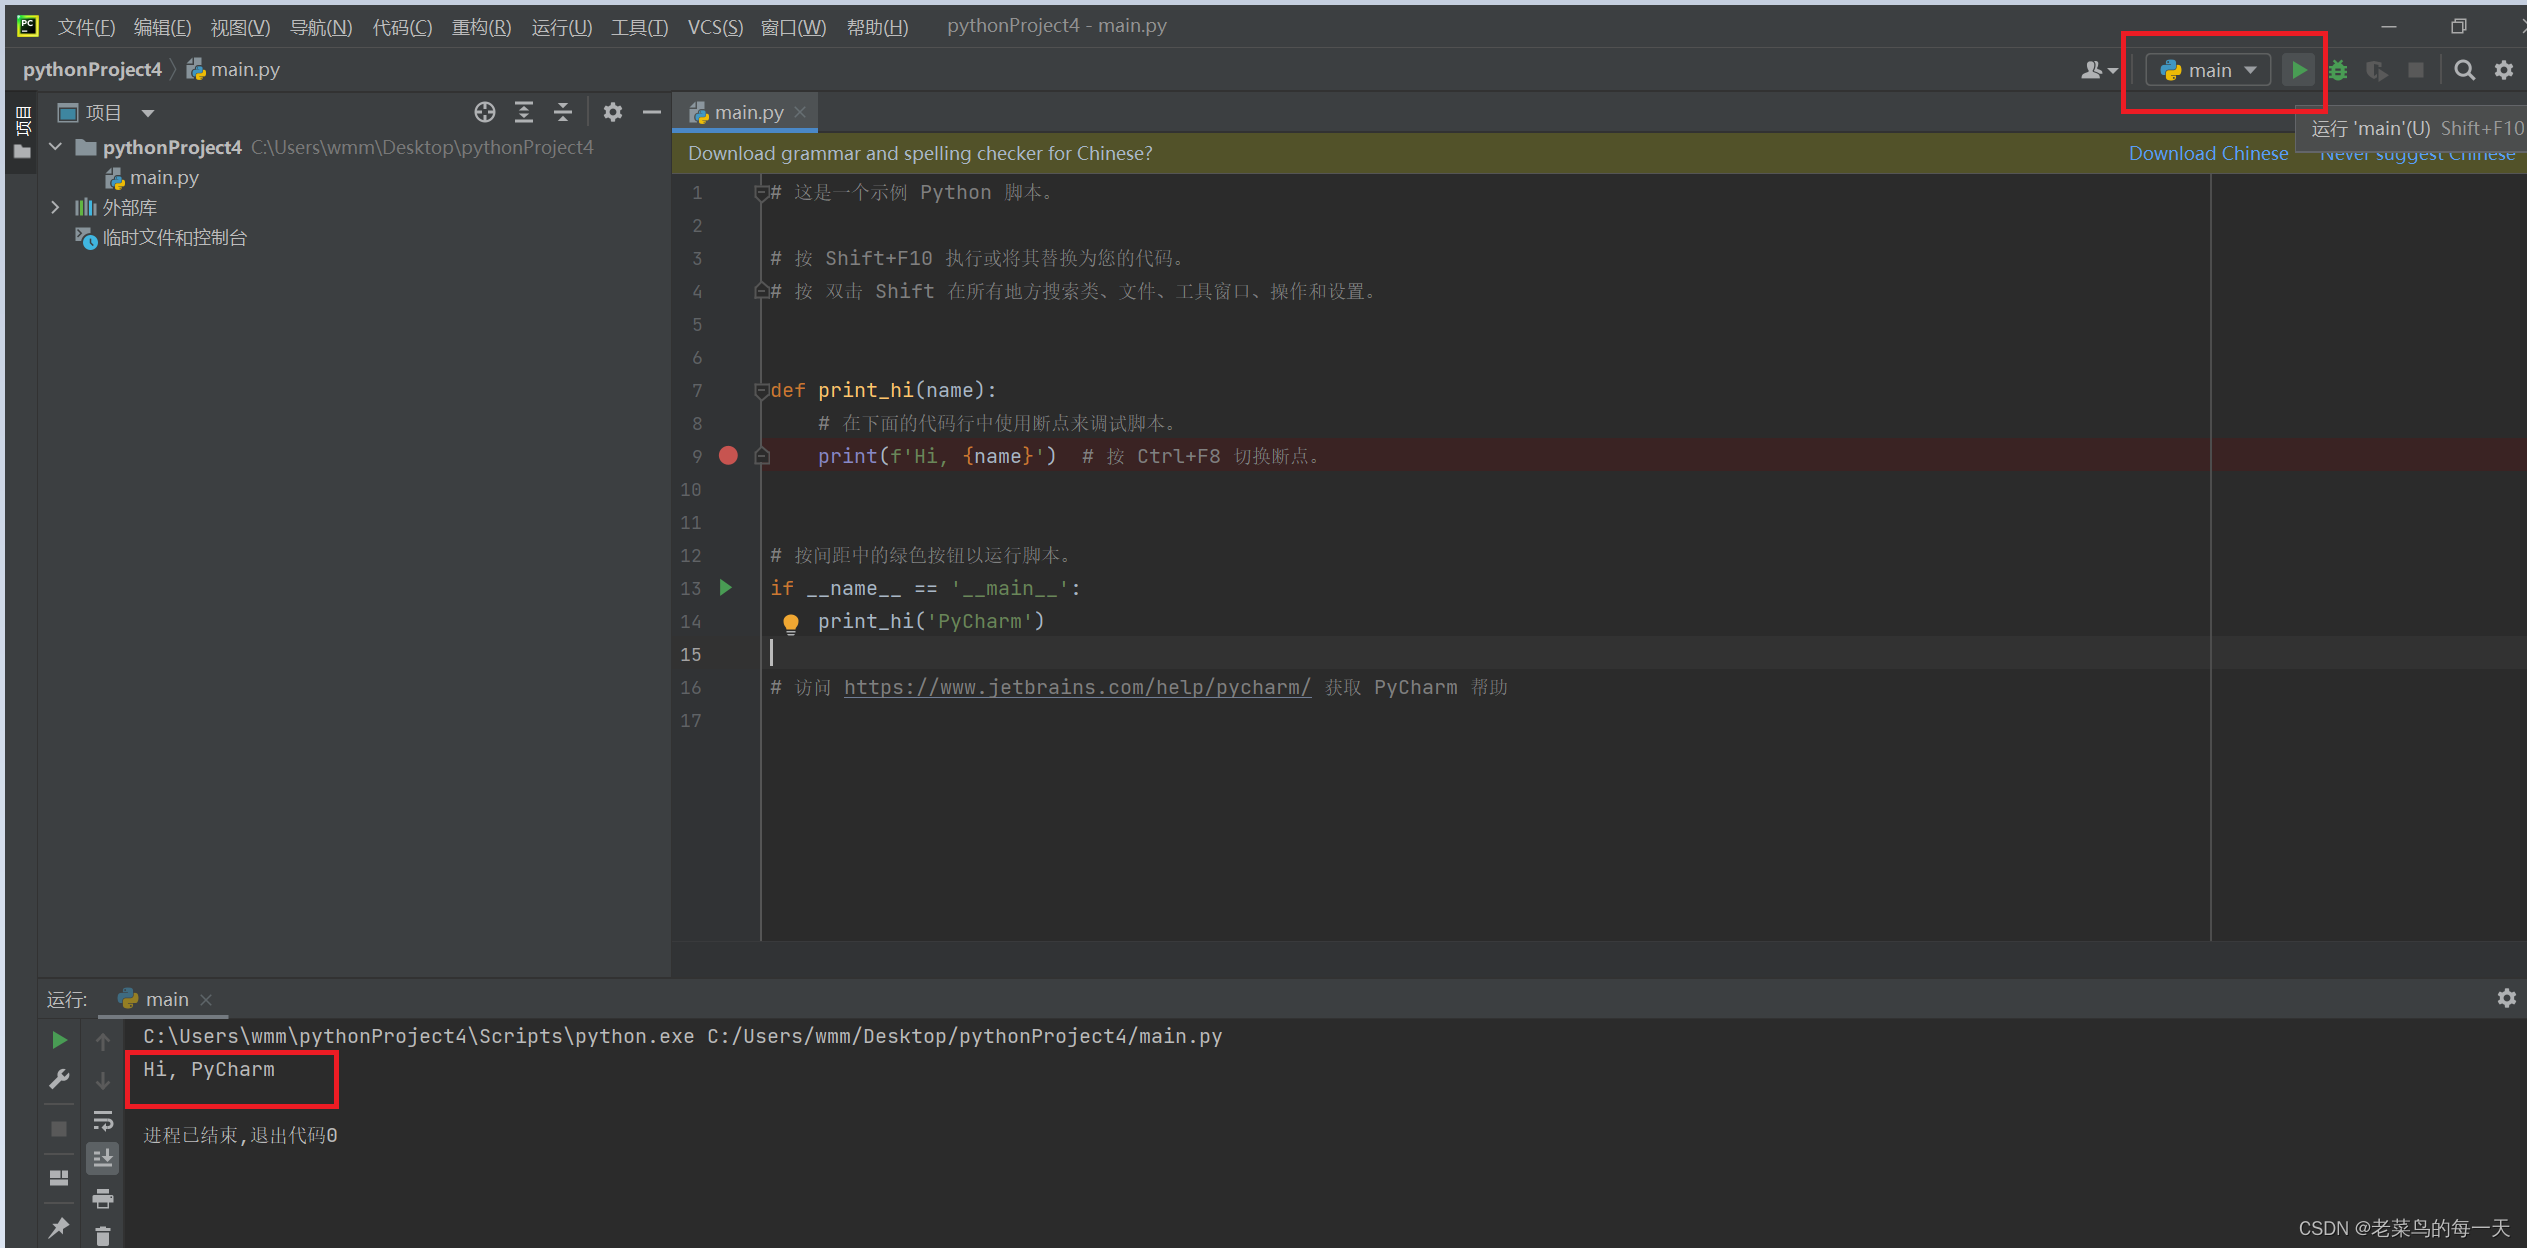Click pythonProject4 in the breadcrumb bar
This screenshot has width=2527, height=1248.
point(92,69)
